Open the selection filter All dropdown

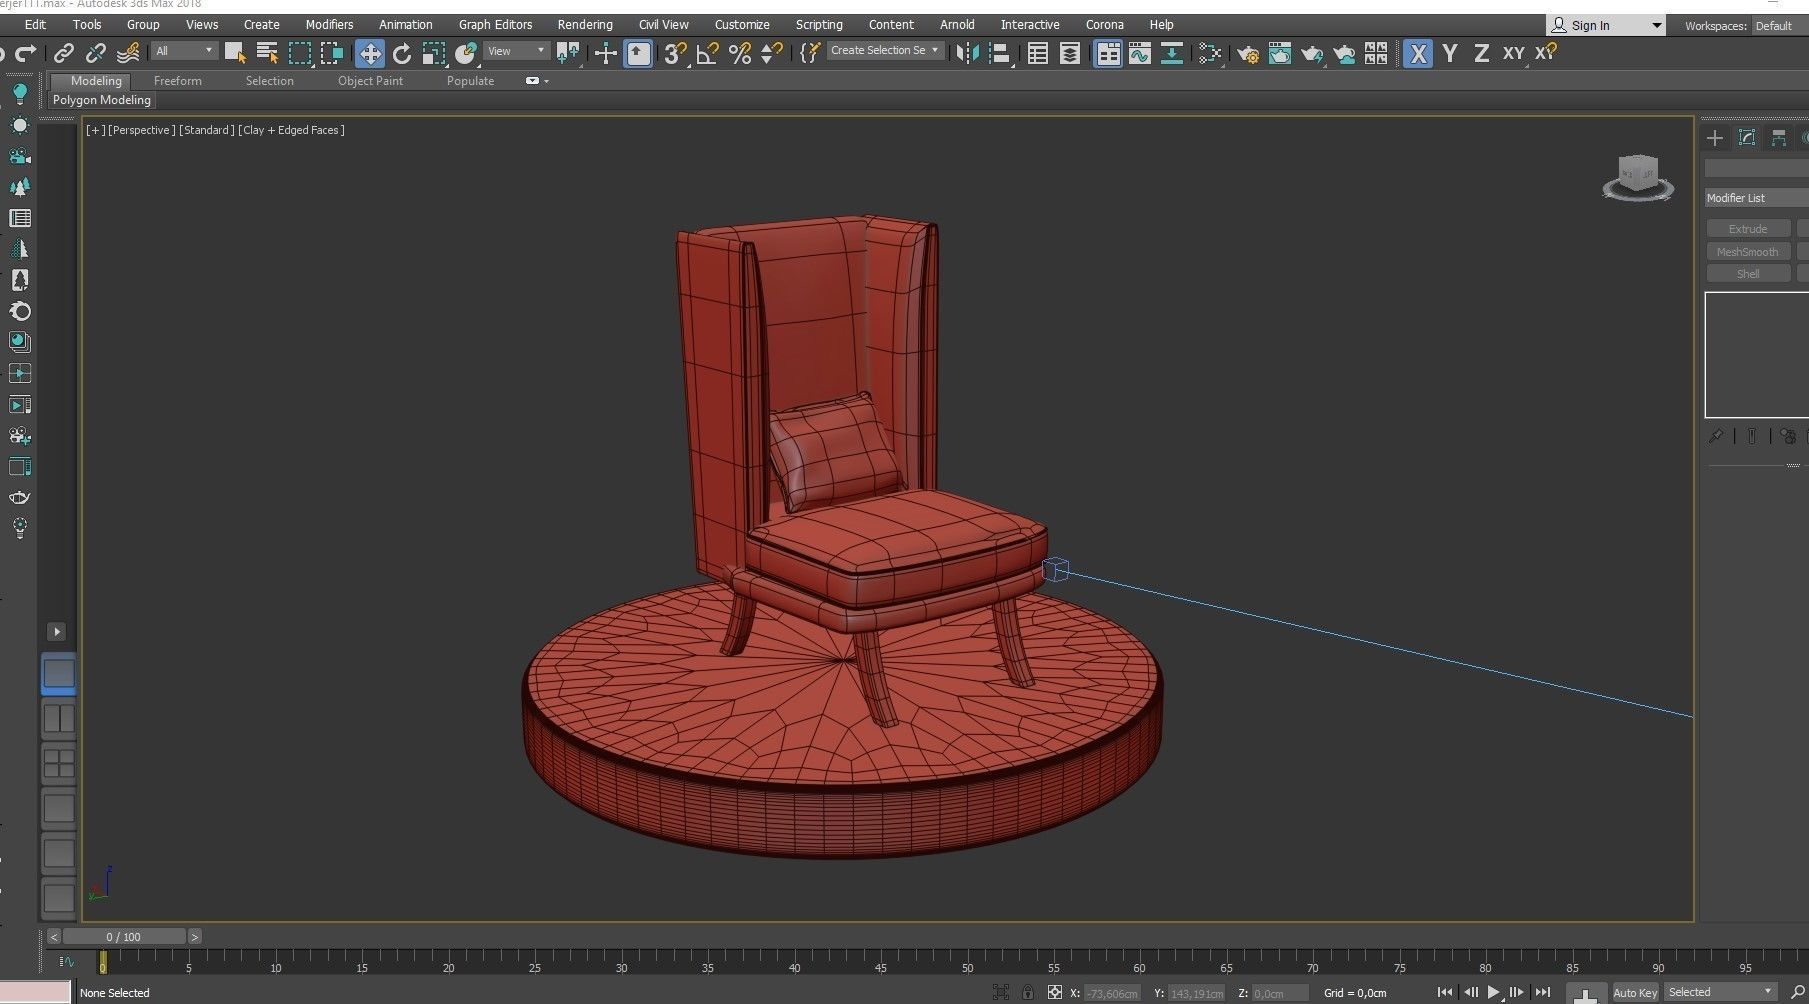(185, 50)
